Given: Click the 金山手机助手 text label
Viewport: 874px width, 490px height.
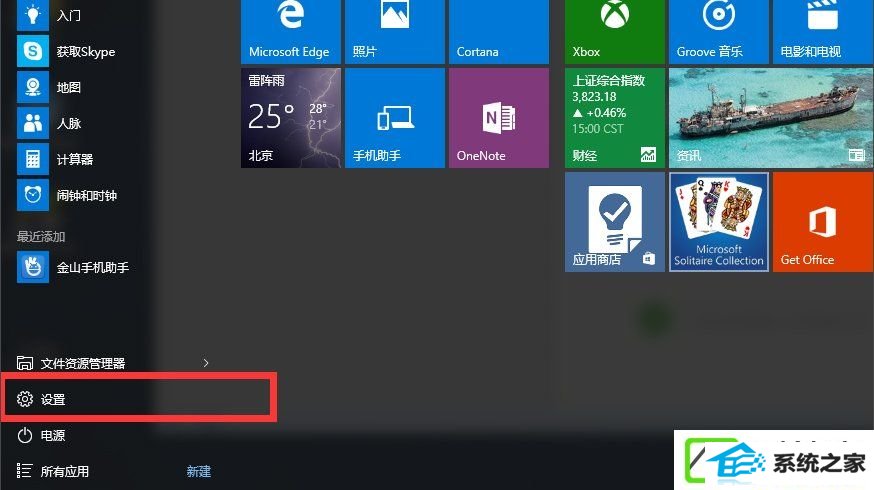Looking at the screenshot, I should pos(93,268).
